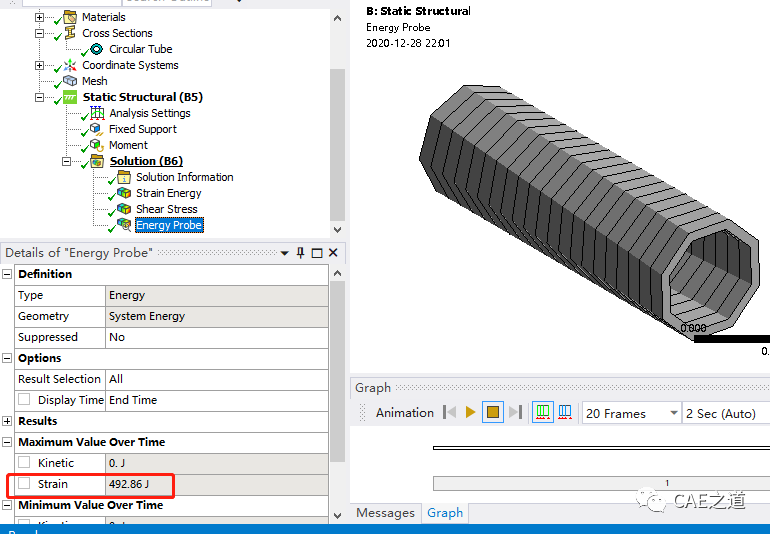Click the Shear Stress result icon
This screenshot has width=770, height=534.
click(124, 209)
